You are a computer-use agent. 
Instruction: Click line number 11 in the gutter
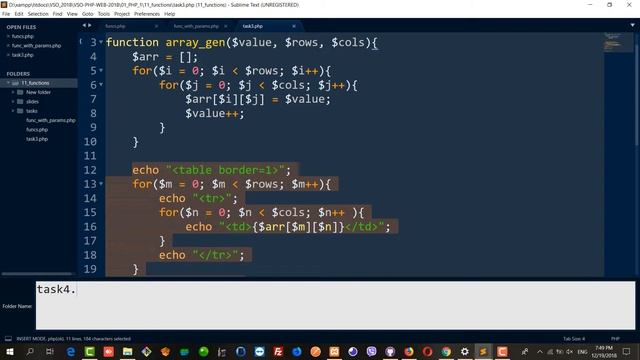[x=90, y=156]
